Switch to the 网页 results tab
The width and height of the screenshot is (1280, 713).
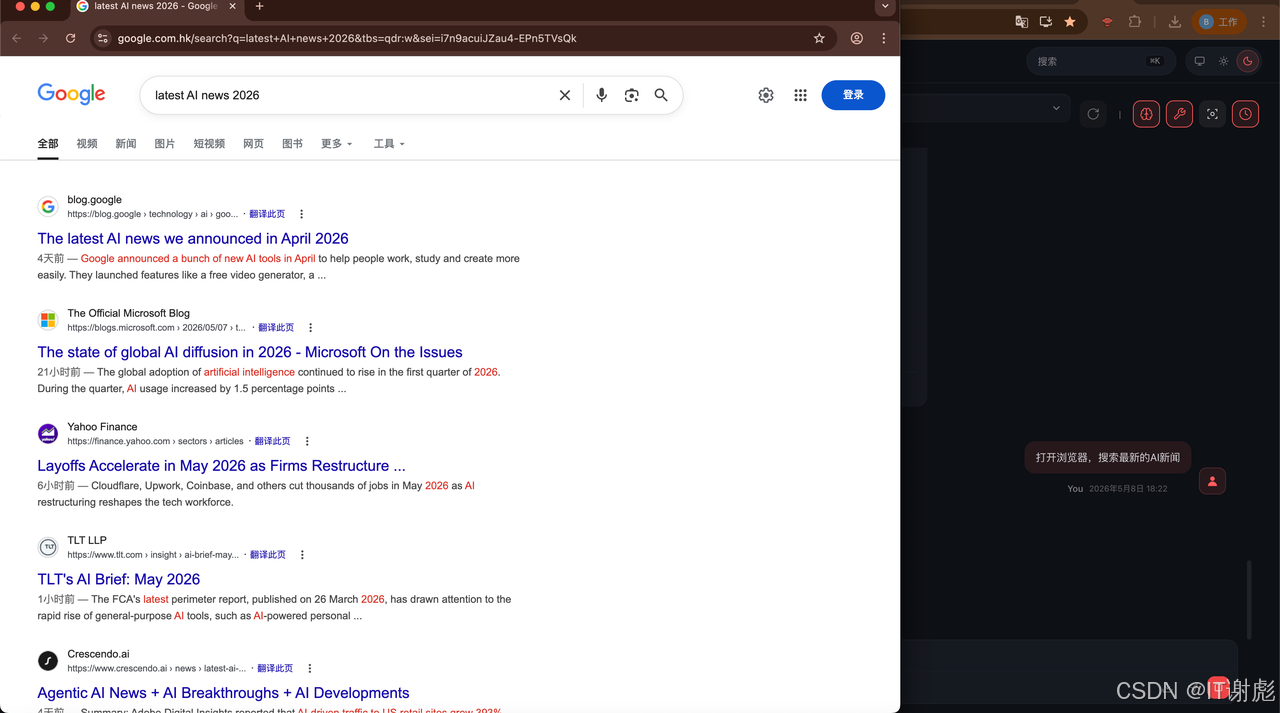point(253,144)
